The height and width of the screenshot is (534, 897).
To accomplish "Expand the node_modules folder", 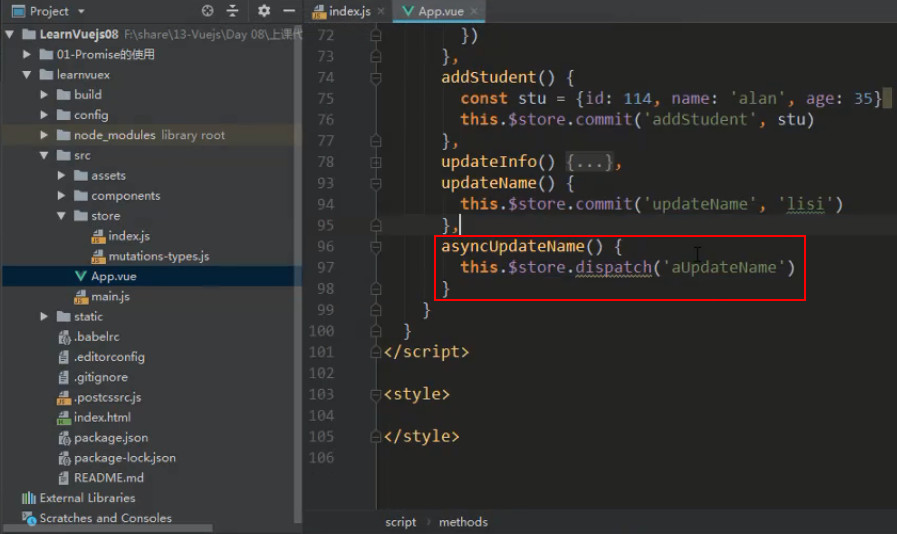I will [44, 135].
